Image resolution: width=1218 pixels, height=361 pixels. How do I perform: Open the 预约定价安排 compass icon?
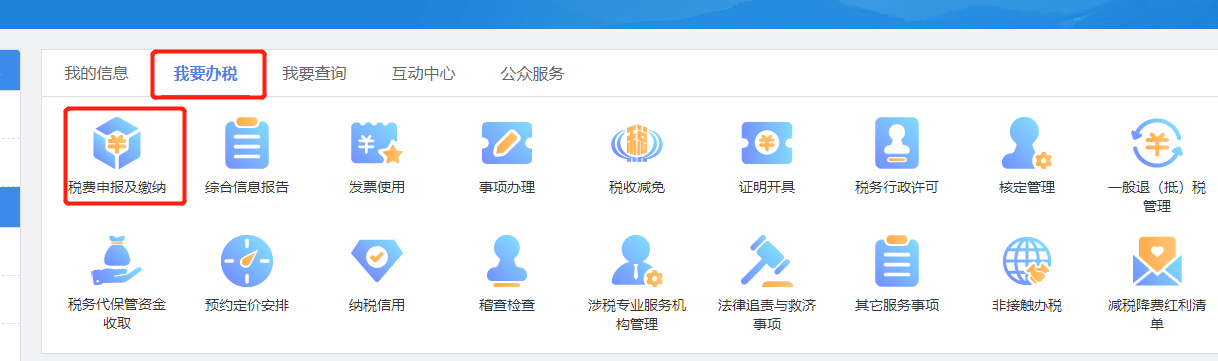pyautogui.click(x=247, y=261)
